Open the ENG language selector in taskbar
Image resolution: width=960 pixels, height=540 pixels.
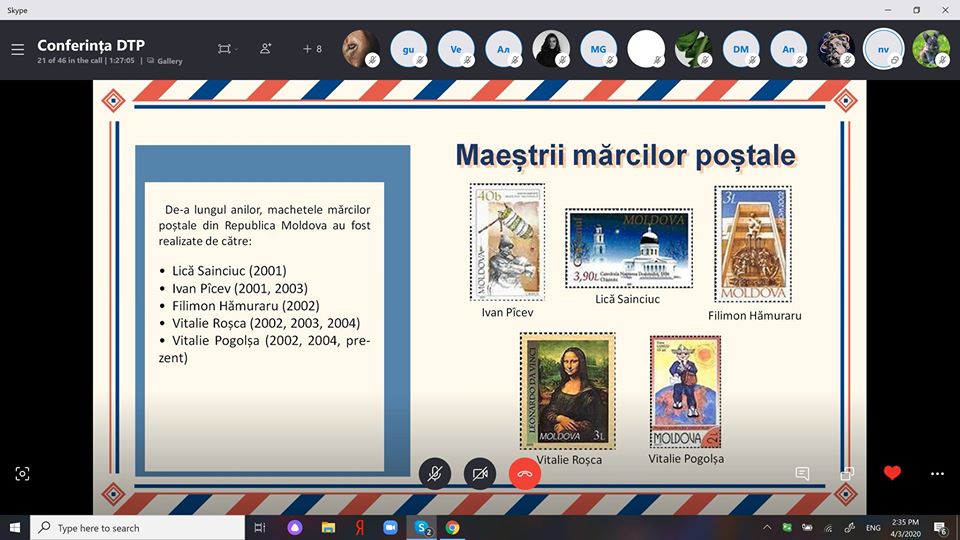[x=873, y=527]
